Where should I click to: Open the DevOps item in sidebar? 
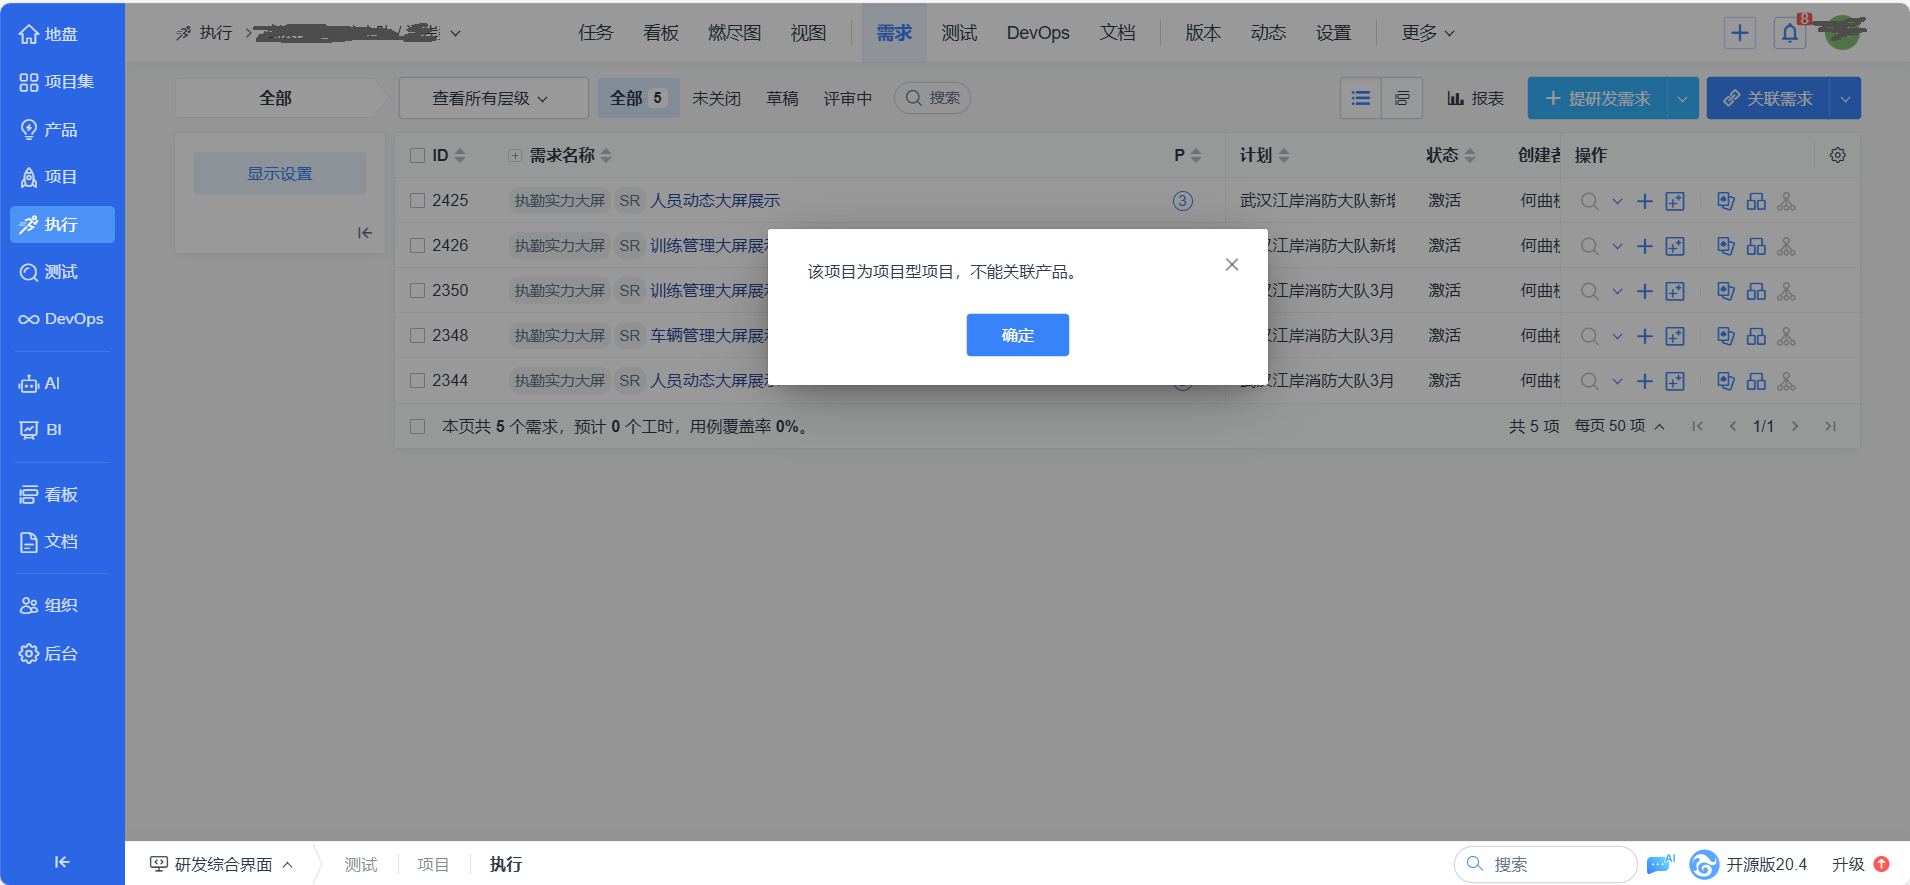pos(62,319)
